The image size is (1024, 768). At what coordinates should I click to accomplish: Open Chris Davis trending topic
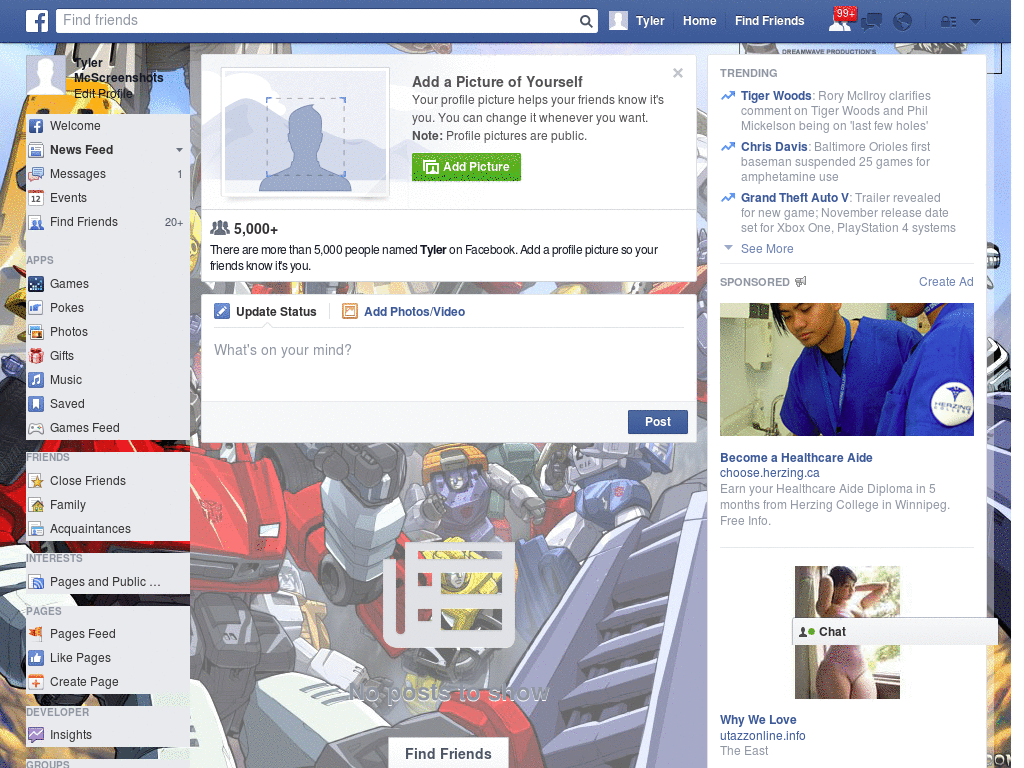coord(774,147)
